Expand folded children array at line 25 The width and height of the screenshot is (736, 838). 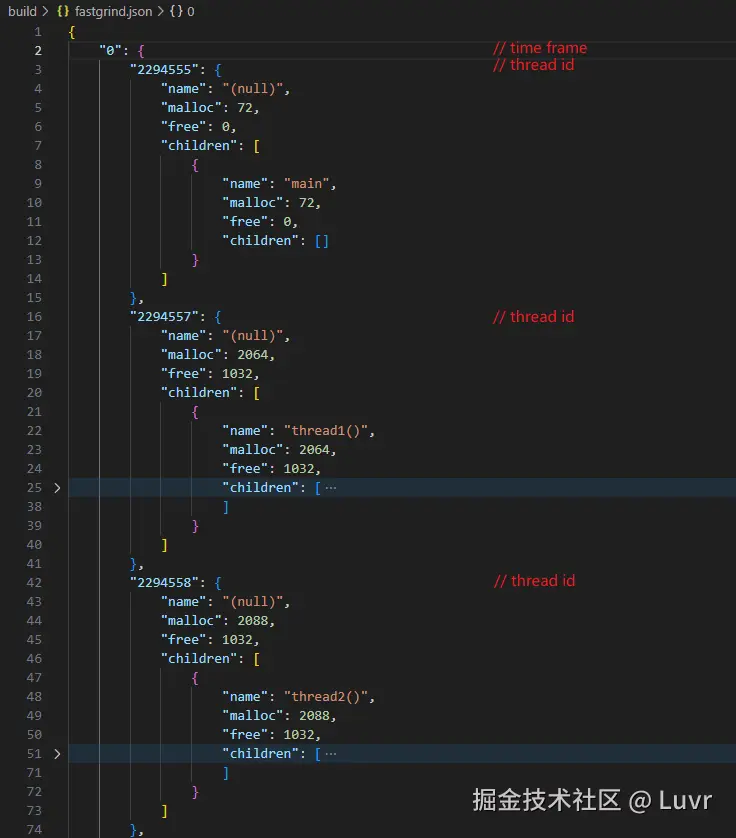57,488
